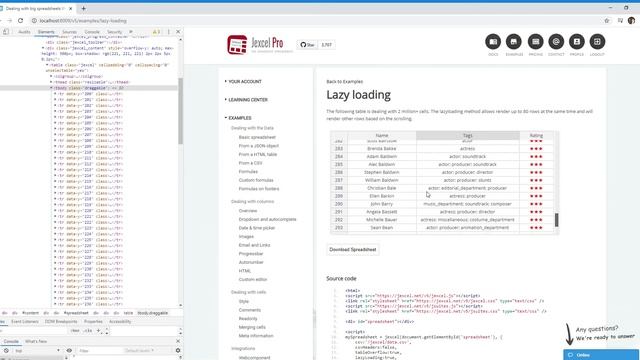
Task: Select the Name column header
Action: [x=382, y=136]
